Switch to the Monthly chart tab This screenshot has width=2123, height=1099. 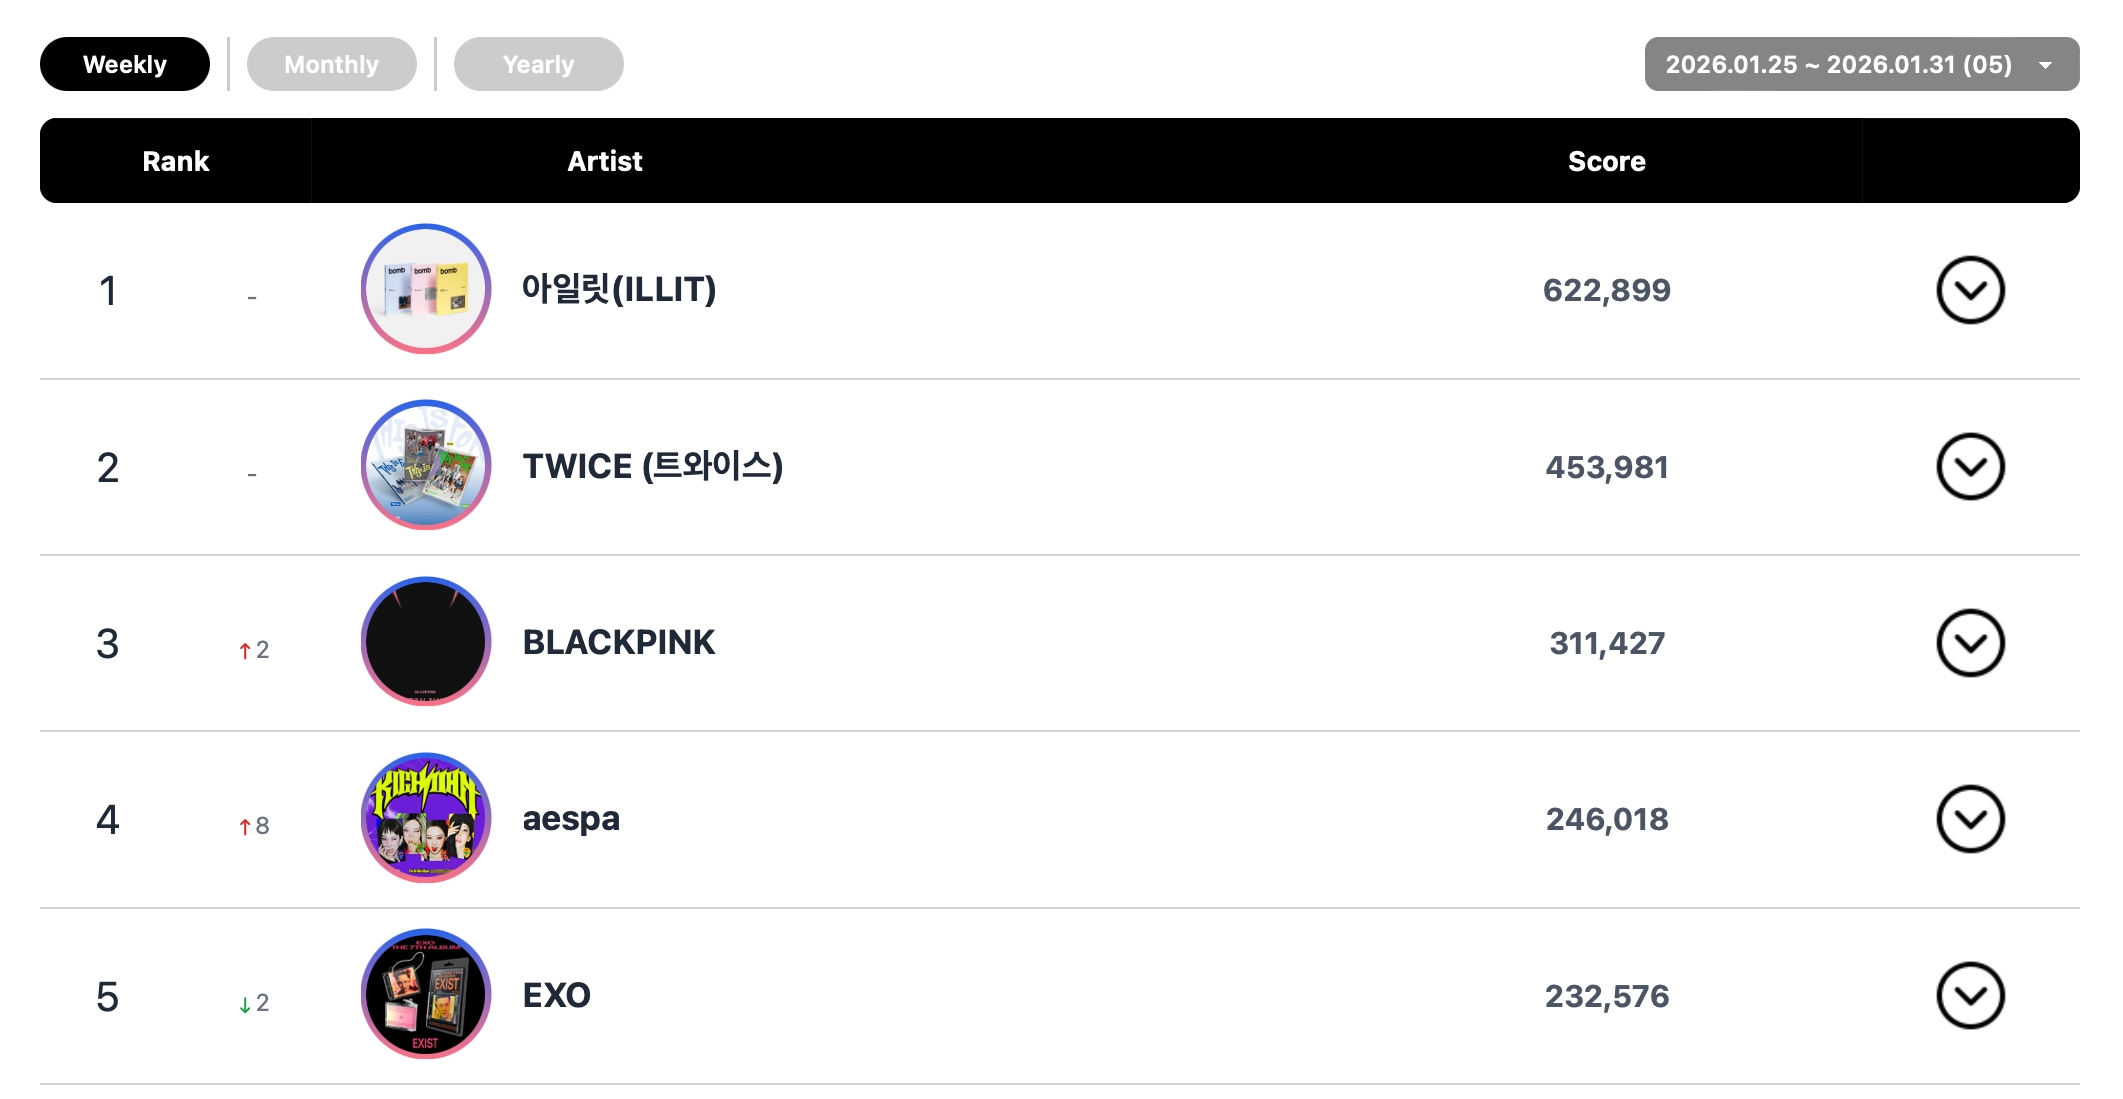(x=331, y=64)
